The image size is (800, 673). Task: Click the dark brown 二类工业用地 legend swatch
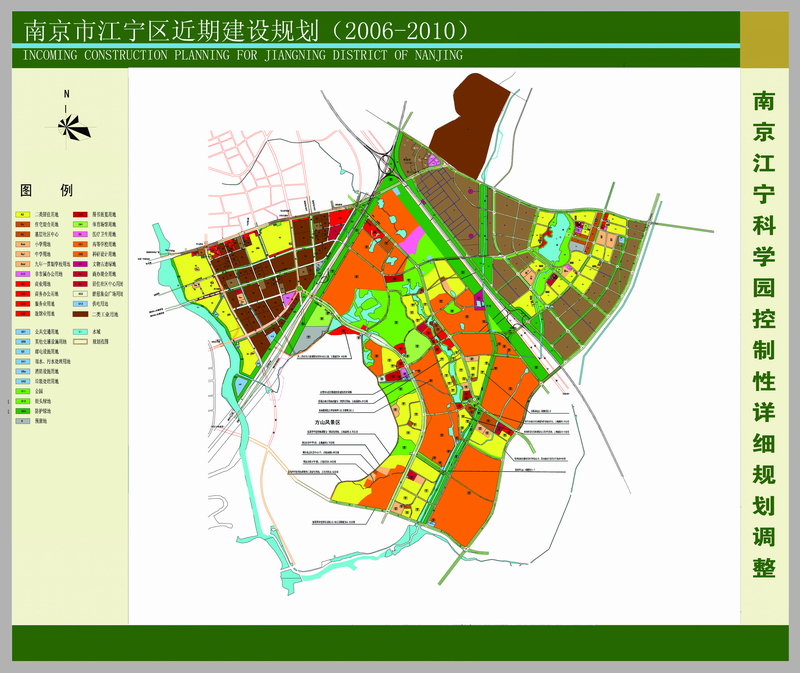79,314
